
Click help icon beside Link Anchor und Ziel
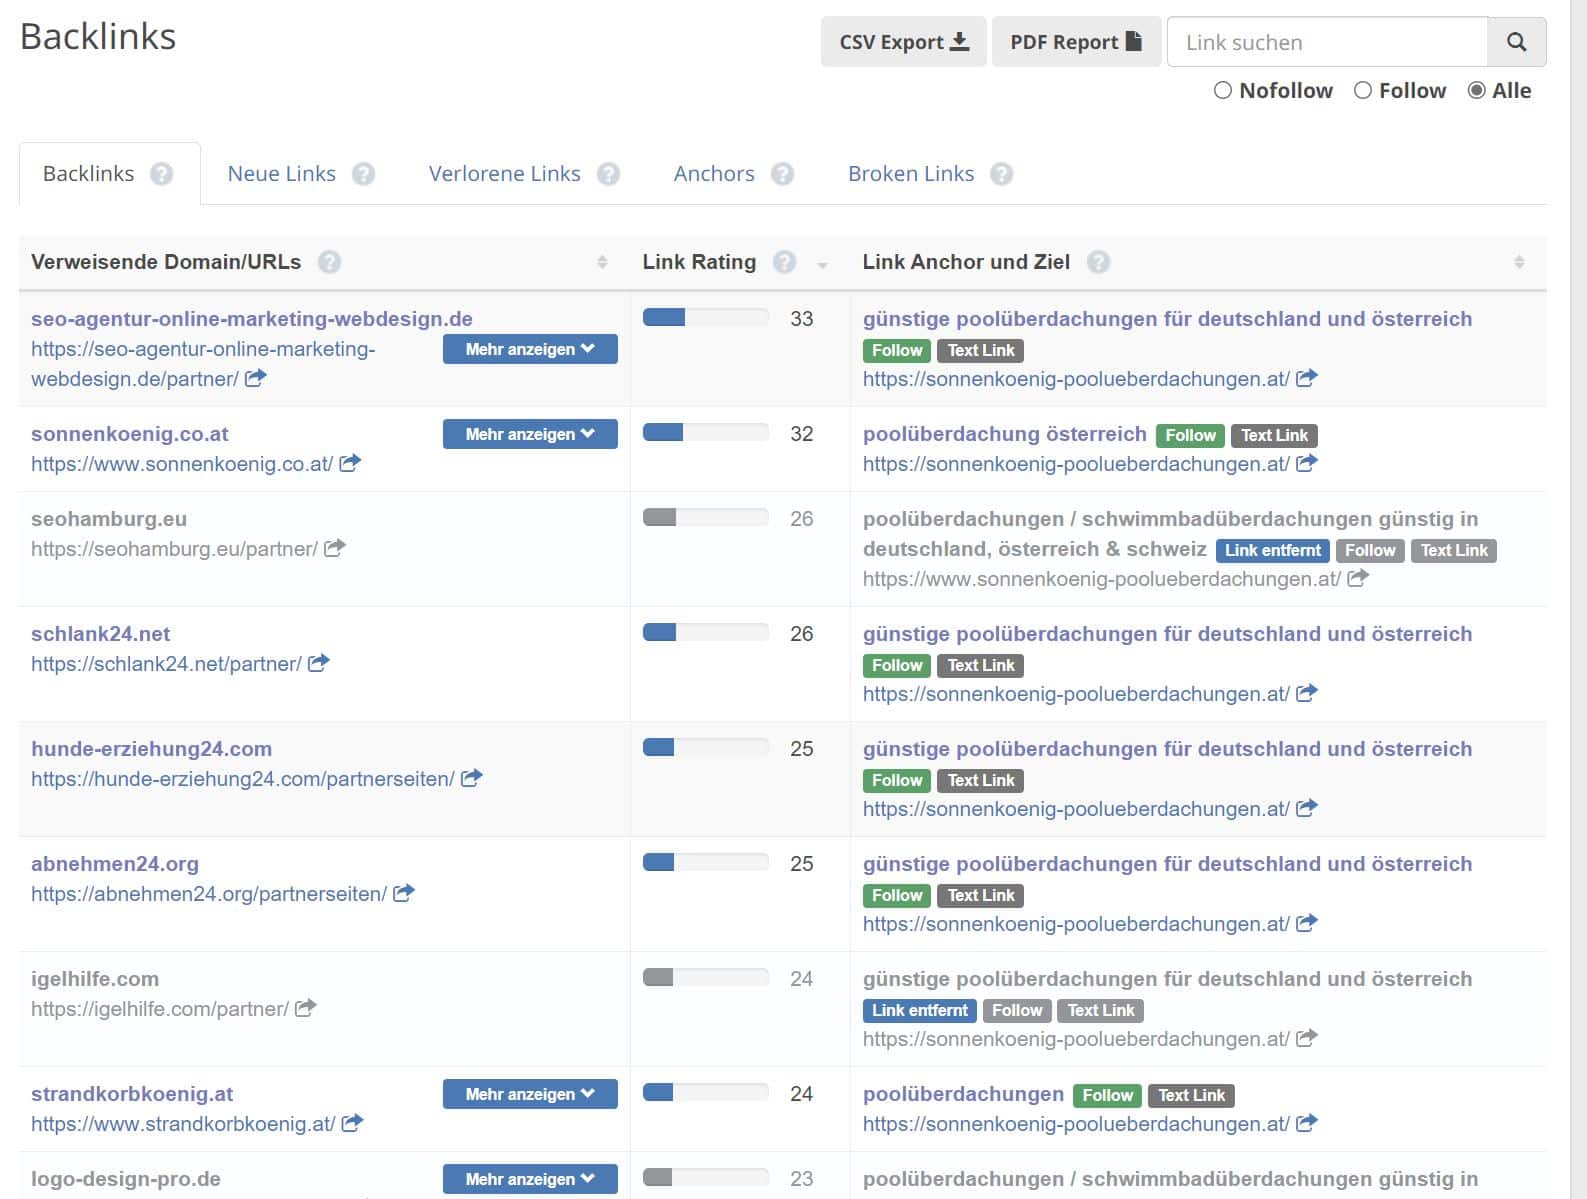1098,262
